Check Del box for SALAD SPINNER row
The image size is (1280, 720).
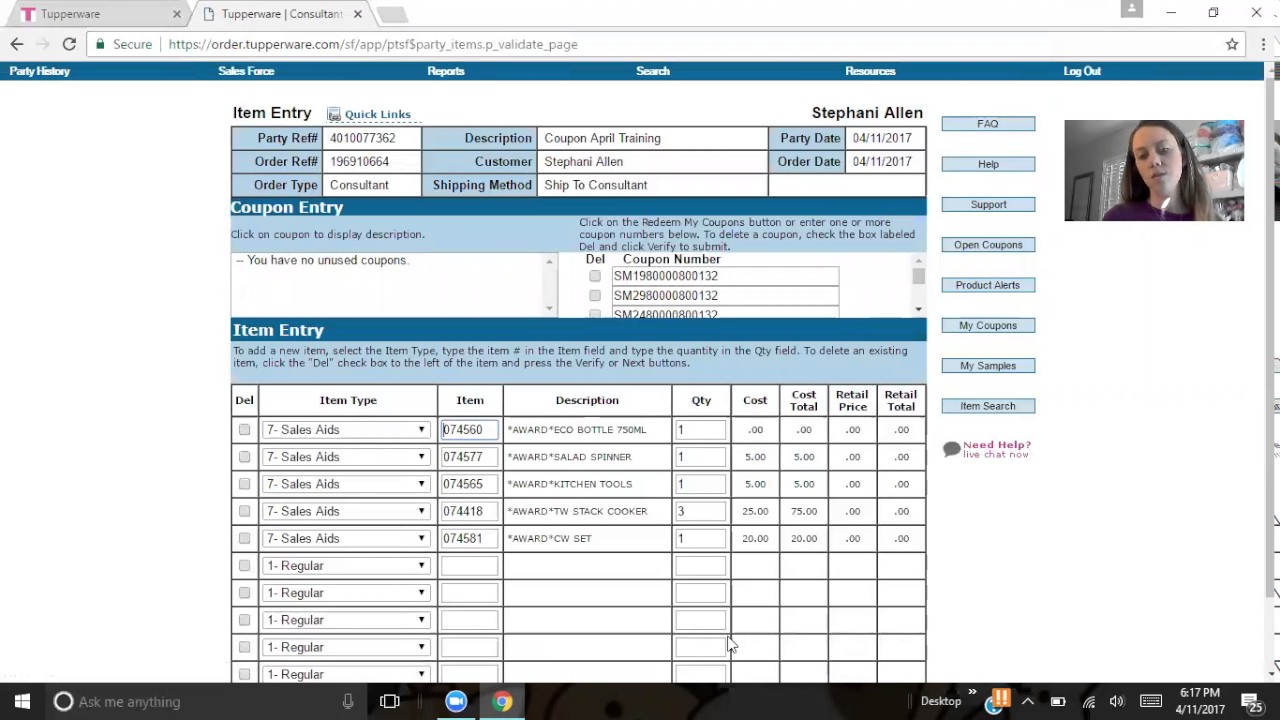coord(244,457)
